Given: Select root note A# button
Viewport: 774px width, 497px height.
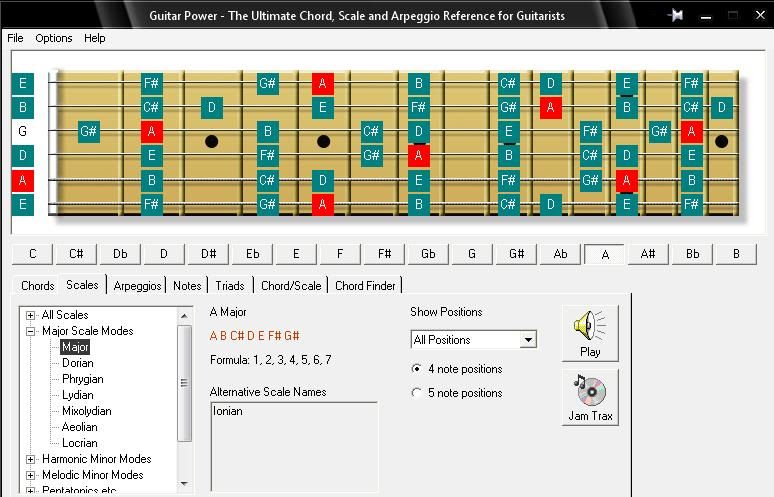Looking at the screenshot, I should 648,254.
